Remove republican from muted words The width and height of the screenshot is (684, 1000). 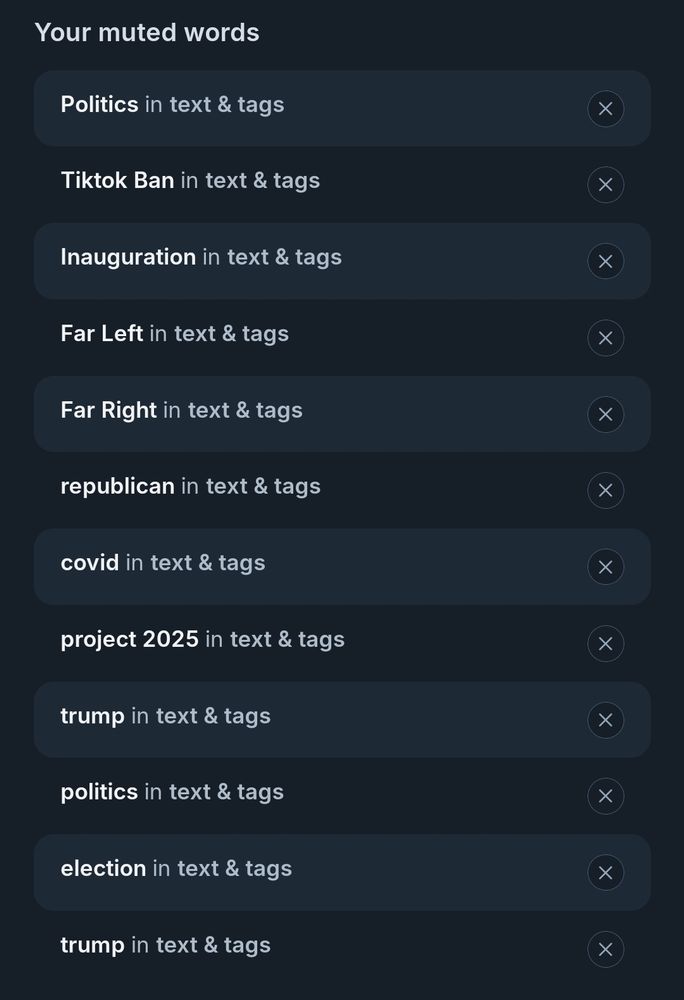click(605, 490)
